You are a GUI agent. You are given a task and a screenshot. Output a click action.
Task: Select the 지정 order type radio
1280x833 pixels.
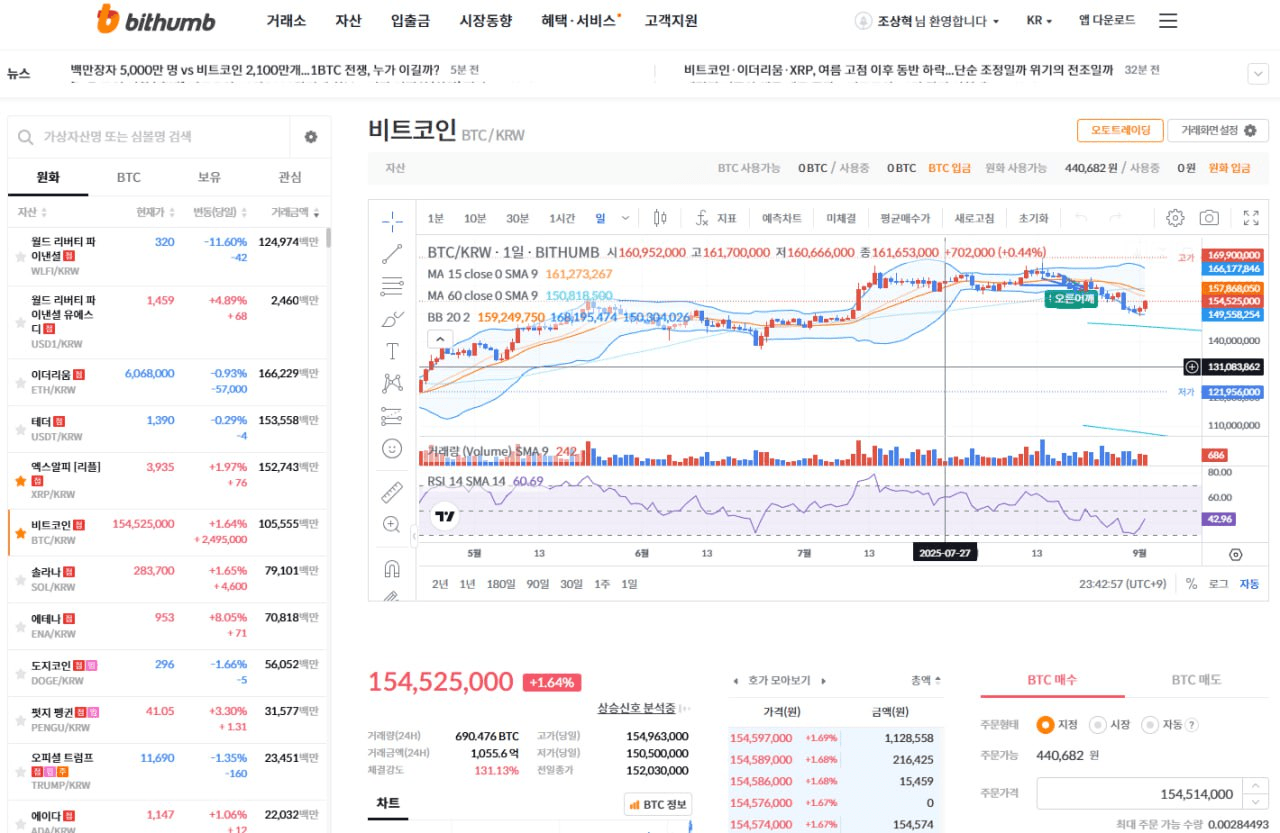1045,724
